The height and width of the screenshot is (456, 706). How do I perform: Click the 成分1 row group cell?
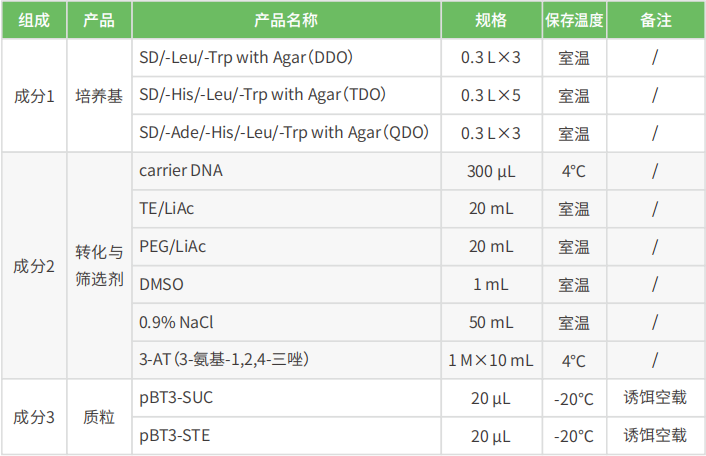pos(33,96)
